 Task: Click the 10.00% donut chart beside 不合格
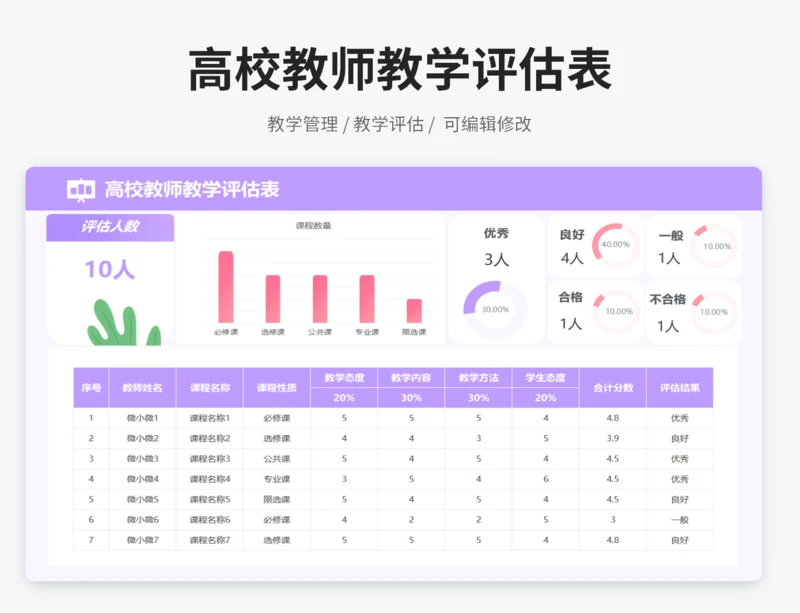[714, 312]
